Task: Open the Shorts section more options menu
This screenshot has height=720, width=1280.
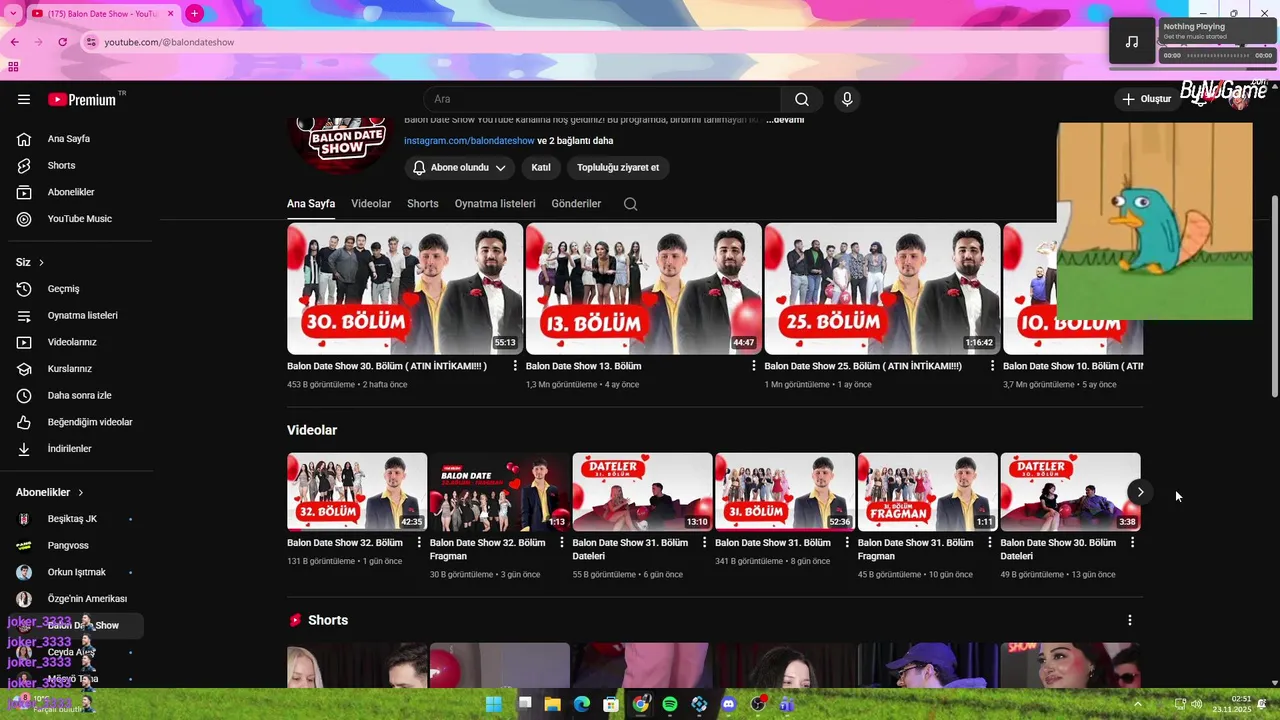Action: click(x=1130, y=620)
